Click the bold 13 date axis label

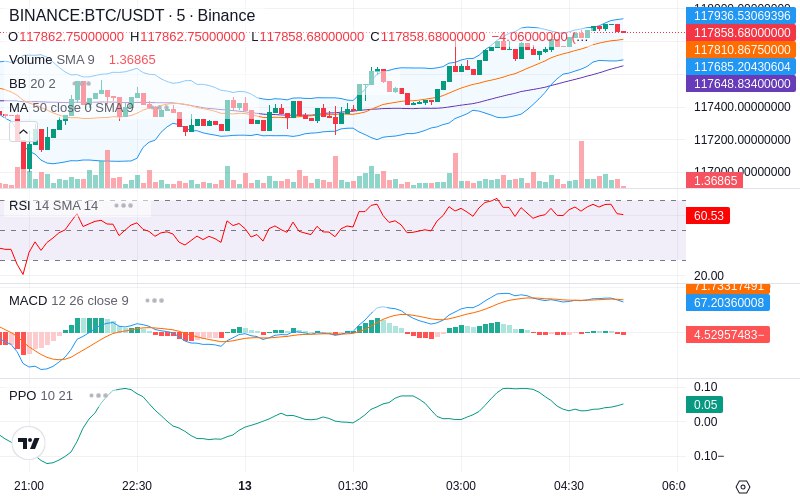coord(245,486)
